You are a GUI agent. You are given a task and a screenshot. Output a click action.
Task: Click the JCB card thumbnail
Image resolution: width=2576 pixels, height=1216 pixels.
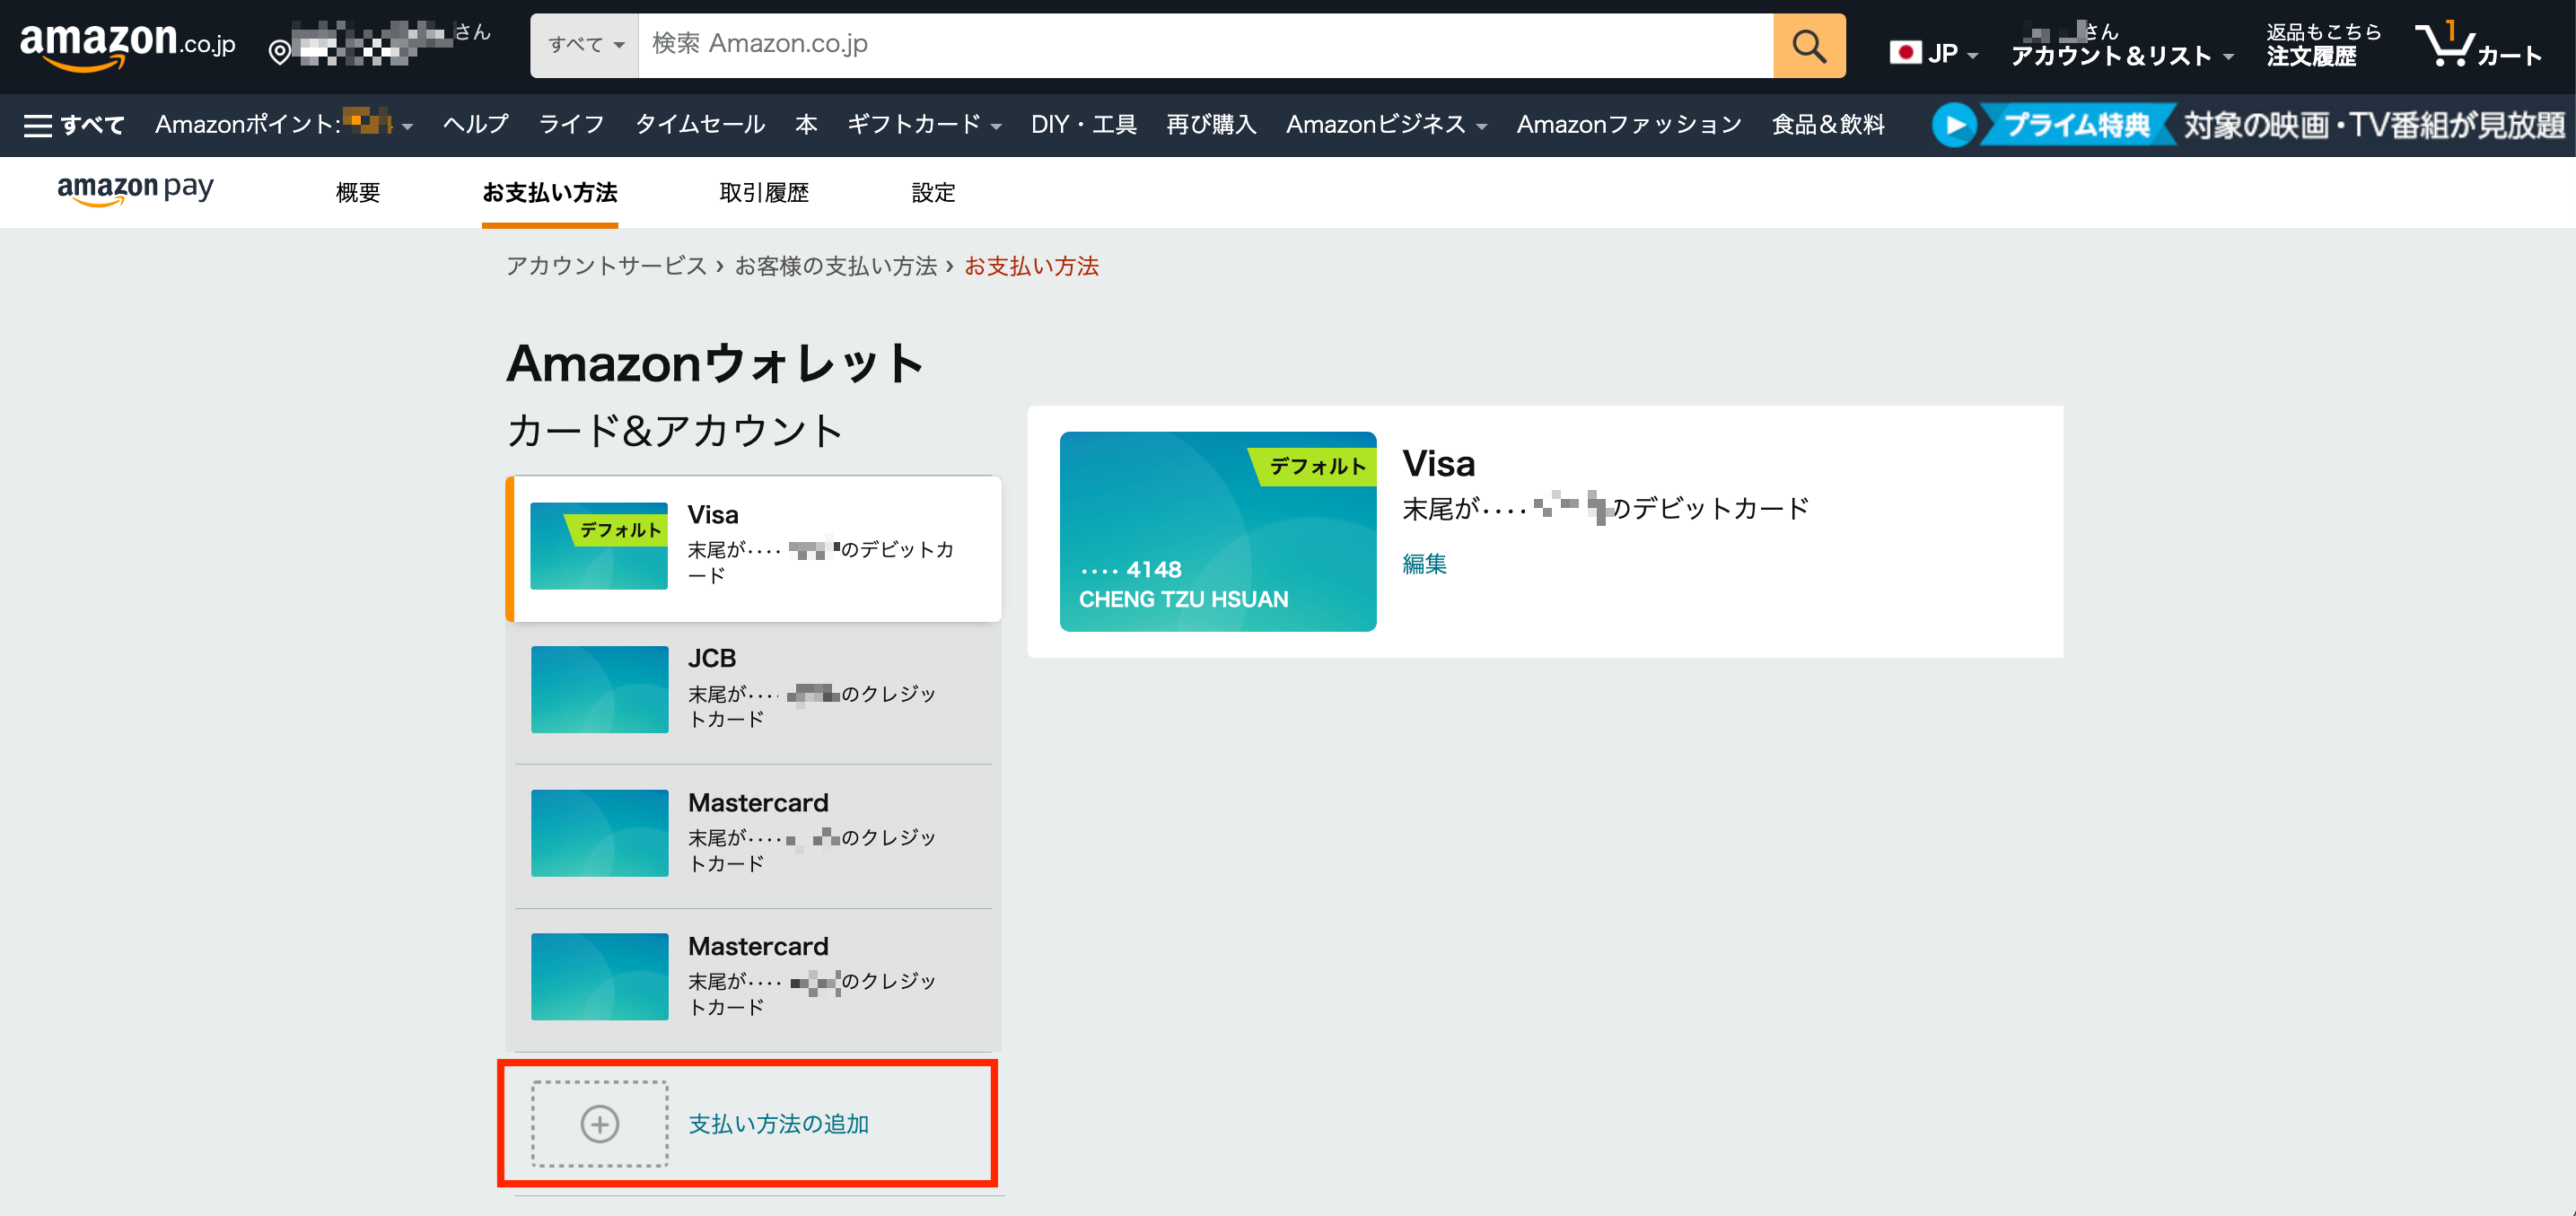tap(599, 689)
